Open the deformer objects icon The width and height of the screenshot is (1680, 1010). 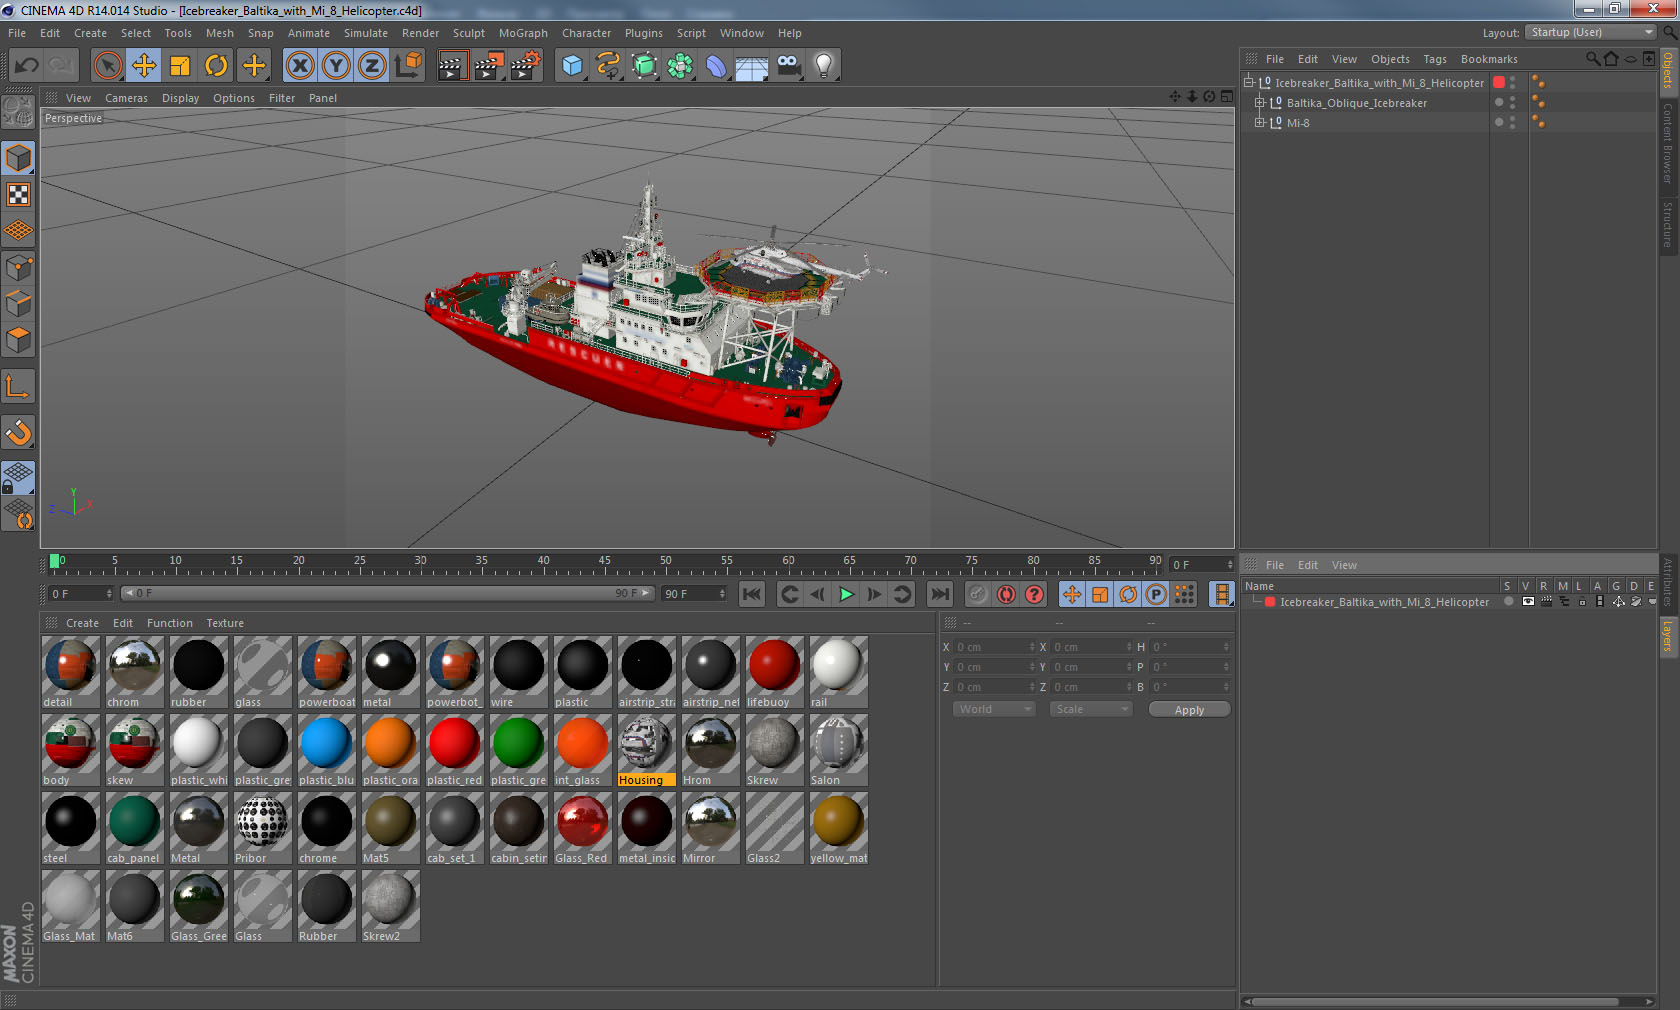[x=716, y=66]
